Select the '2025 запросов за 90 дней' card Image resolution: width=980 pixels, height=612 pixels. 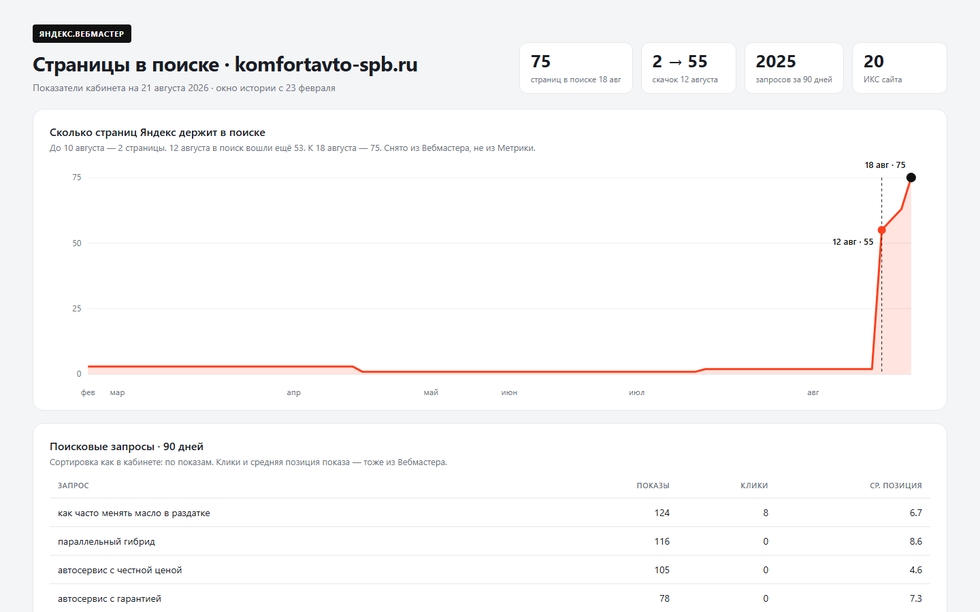click(794, 68)
